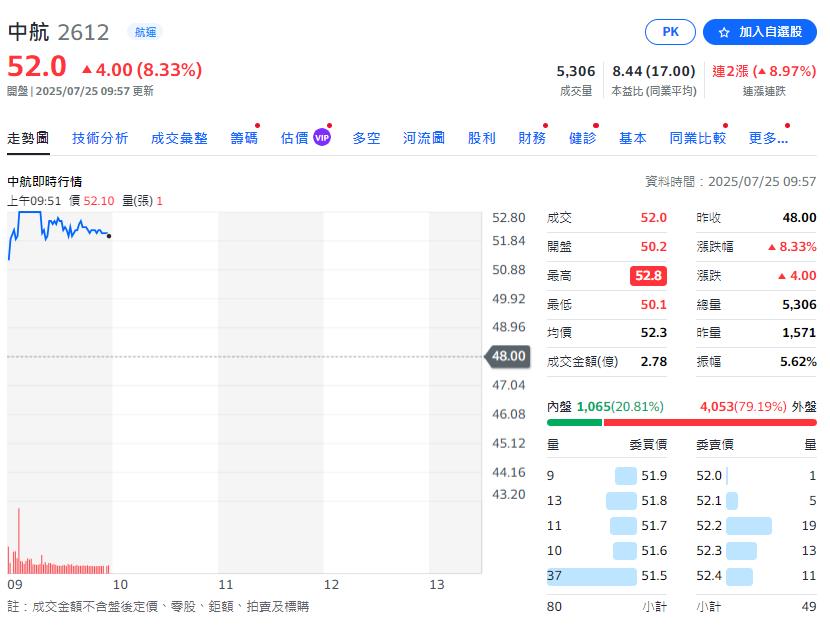Click the 連2漲 consecutive gain indicator
This screenshot has height=625, width=830.
click(x=764, y=71)
